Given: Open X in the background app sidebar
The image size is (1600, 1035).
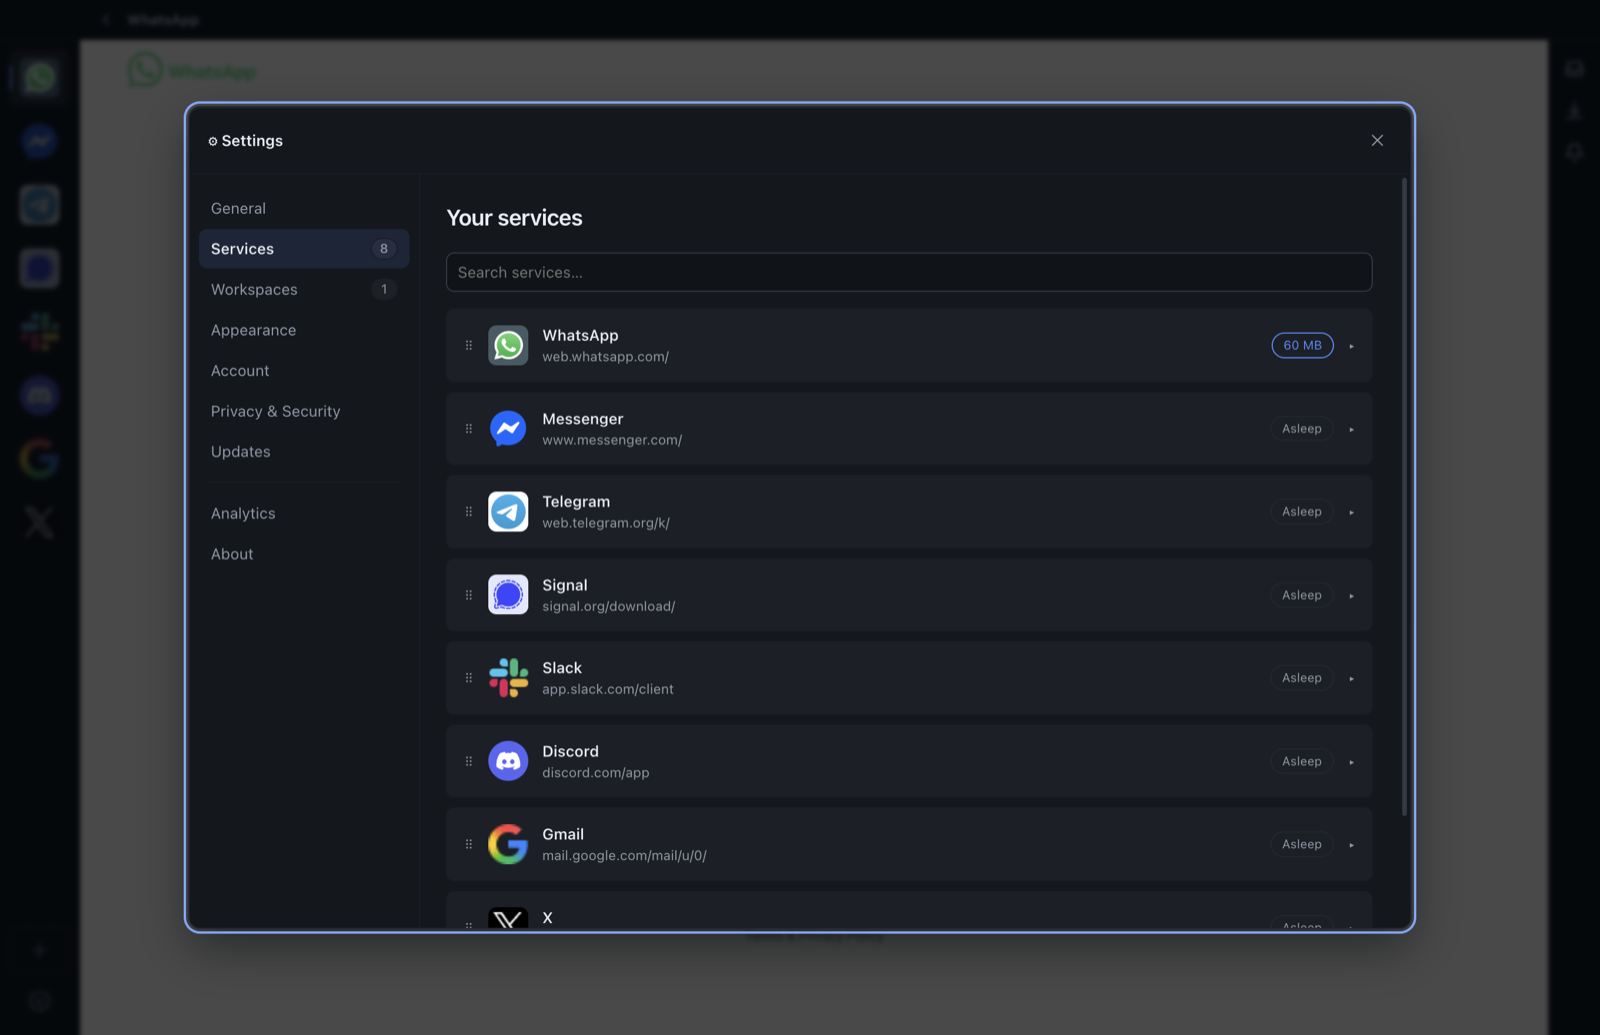Looking at the screenshot, I should coord(39,522).
